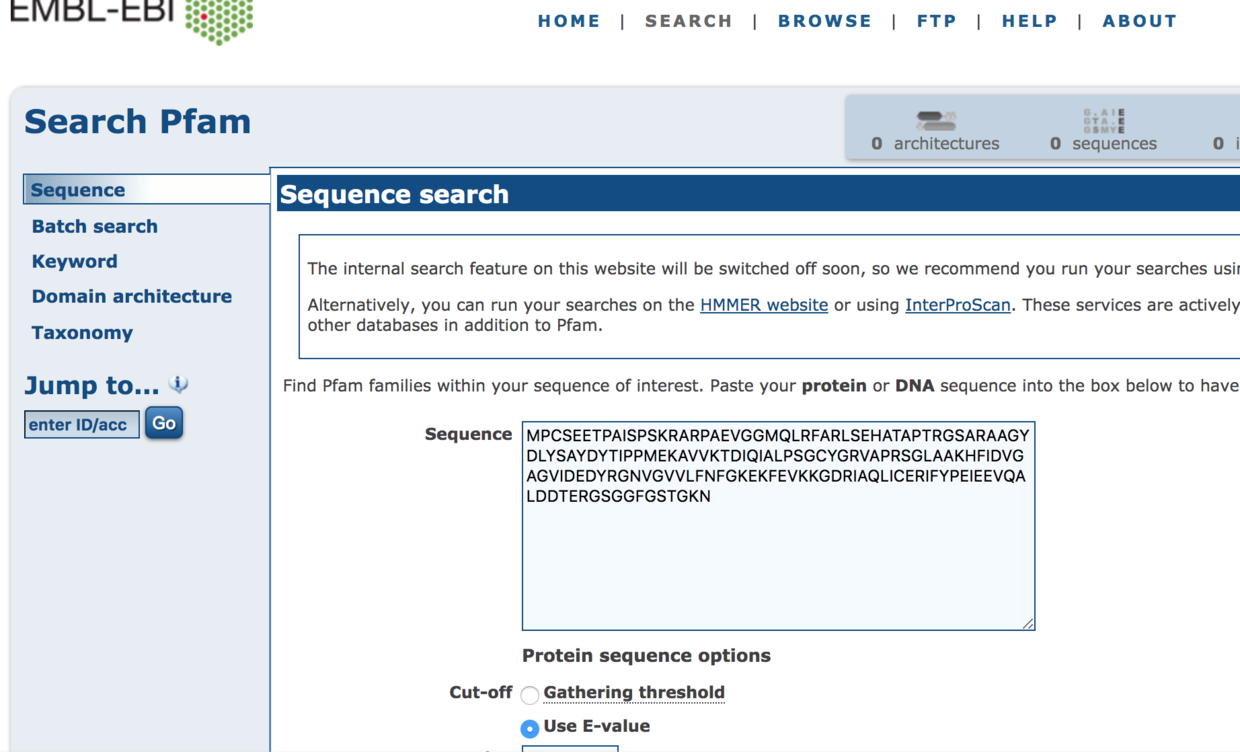Click the EMBL-EBI hexagon logo
Image resolution: width=1240 pixels, height=752 pixels.
point(219,20)
